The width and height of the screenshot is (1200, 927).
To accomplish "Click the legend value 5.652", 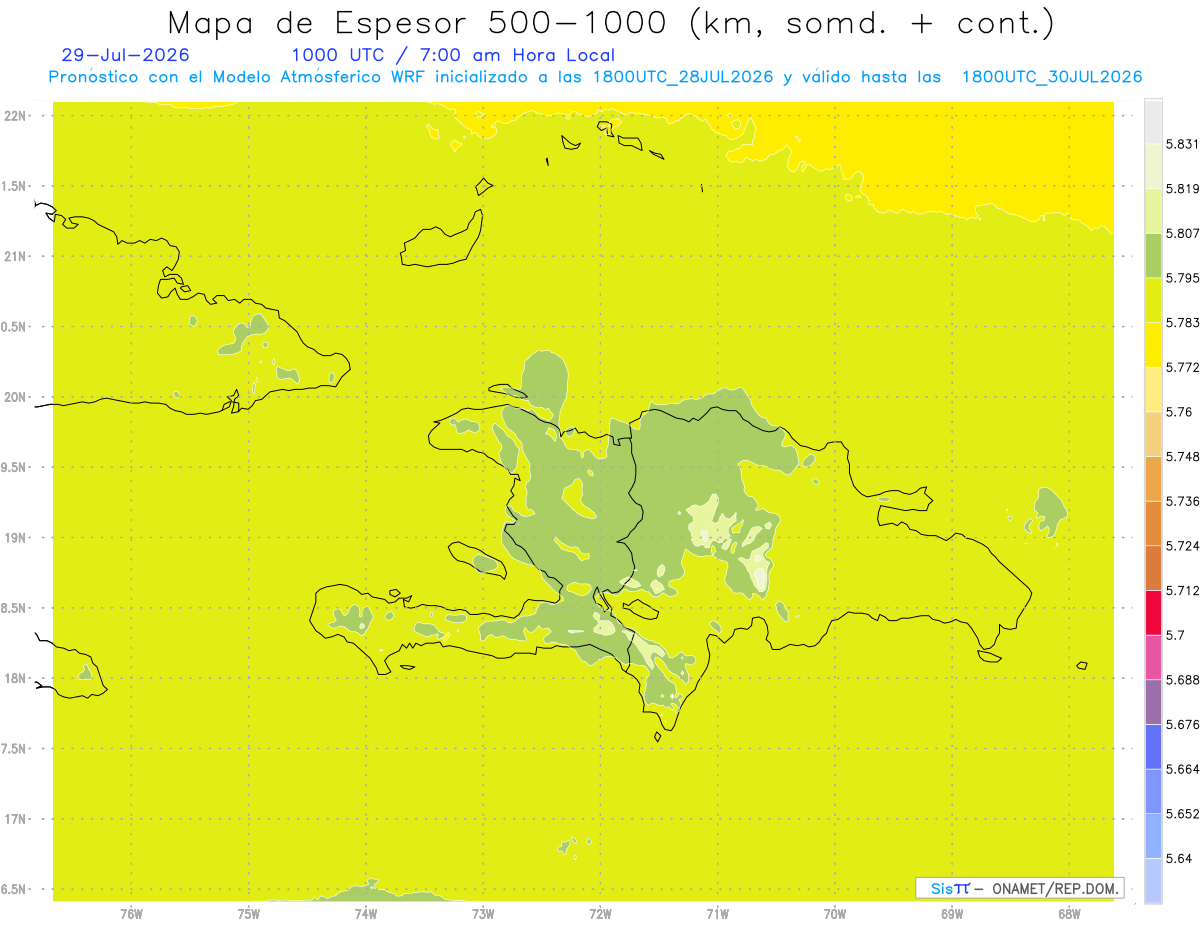I will (1182, 814).
